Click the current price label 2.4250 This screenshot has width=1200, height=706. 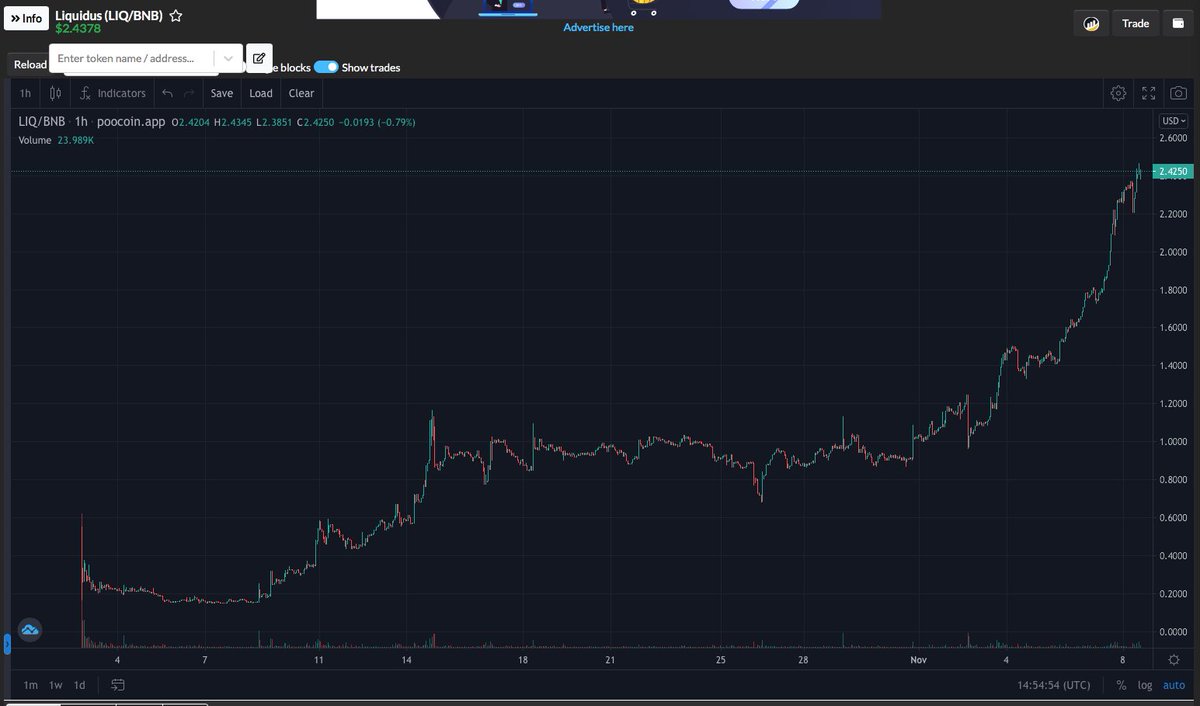pos(1171,172)
